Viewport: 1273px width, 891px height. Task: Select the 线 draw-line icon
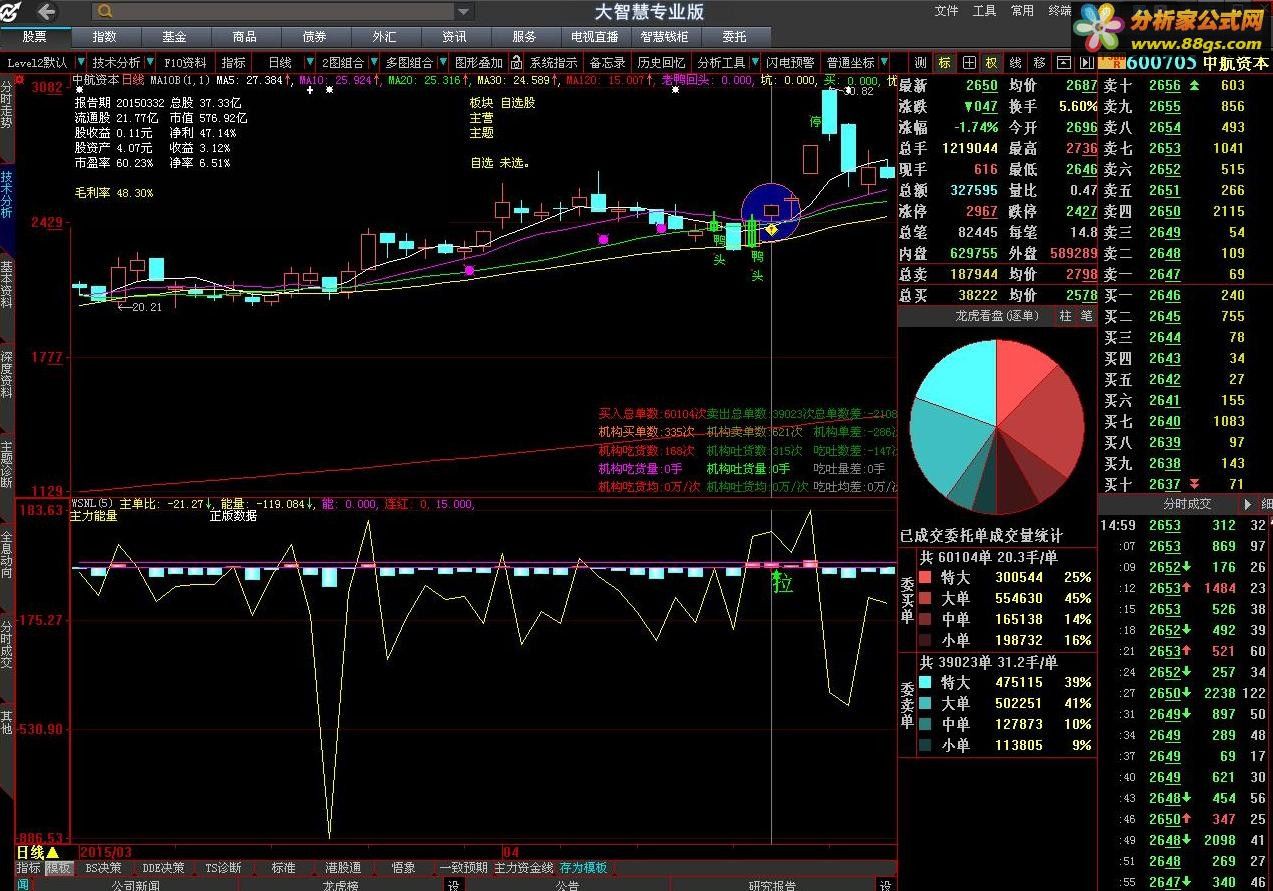(x=1015, y=62)
